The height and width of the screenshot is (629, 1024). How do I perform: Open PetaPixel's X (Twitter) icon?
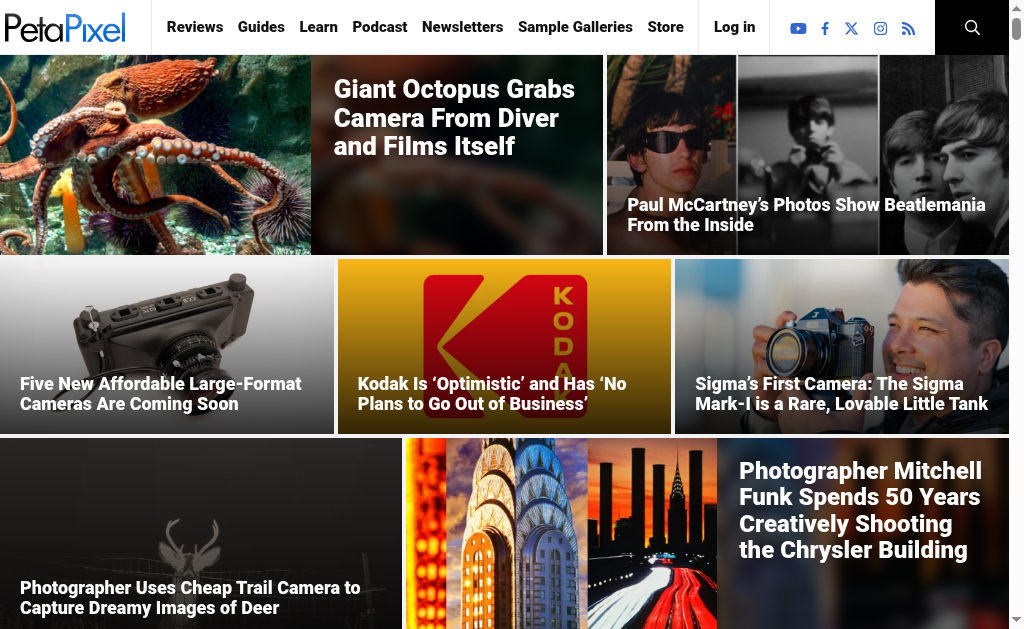852,28
